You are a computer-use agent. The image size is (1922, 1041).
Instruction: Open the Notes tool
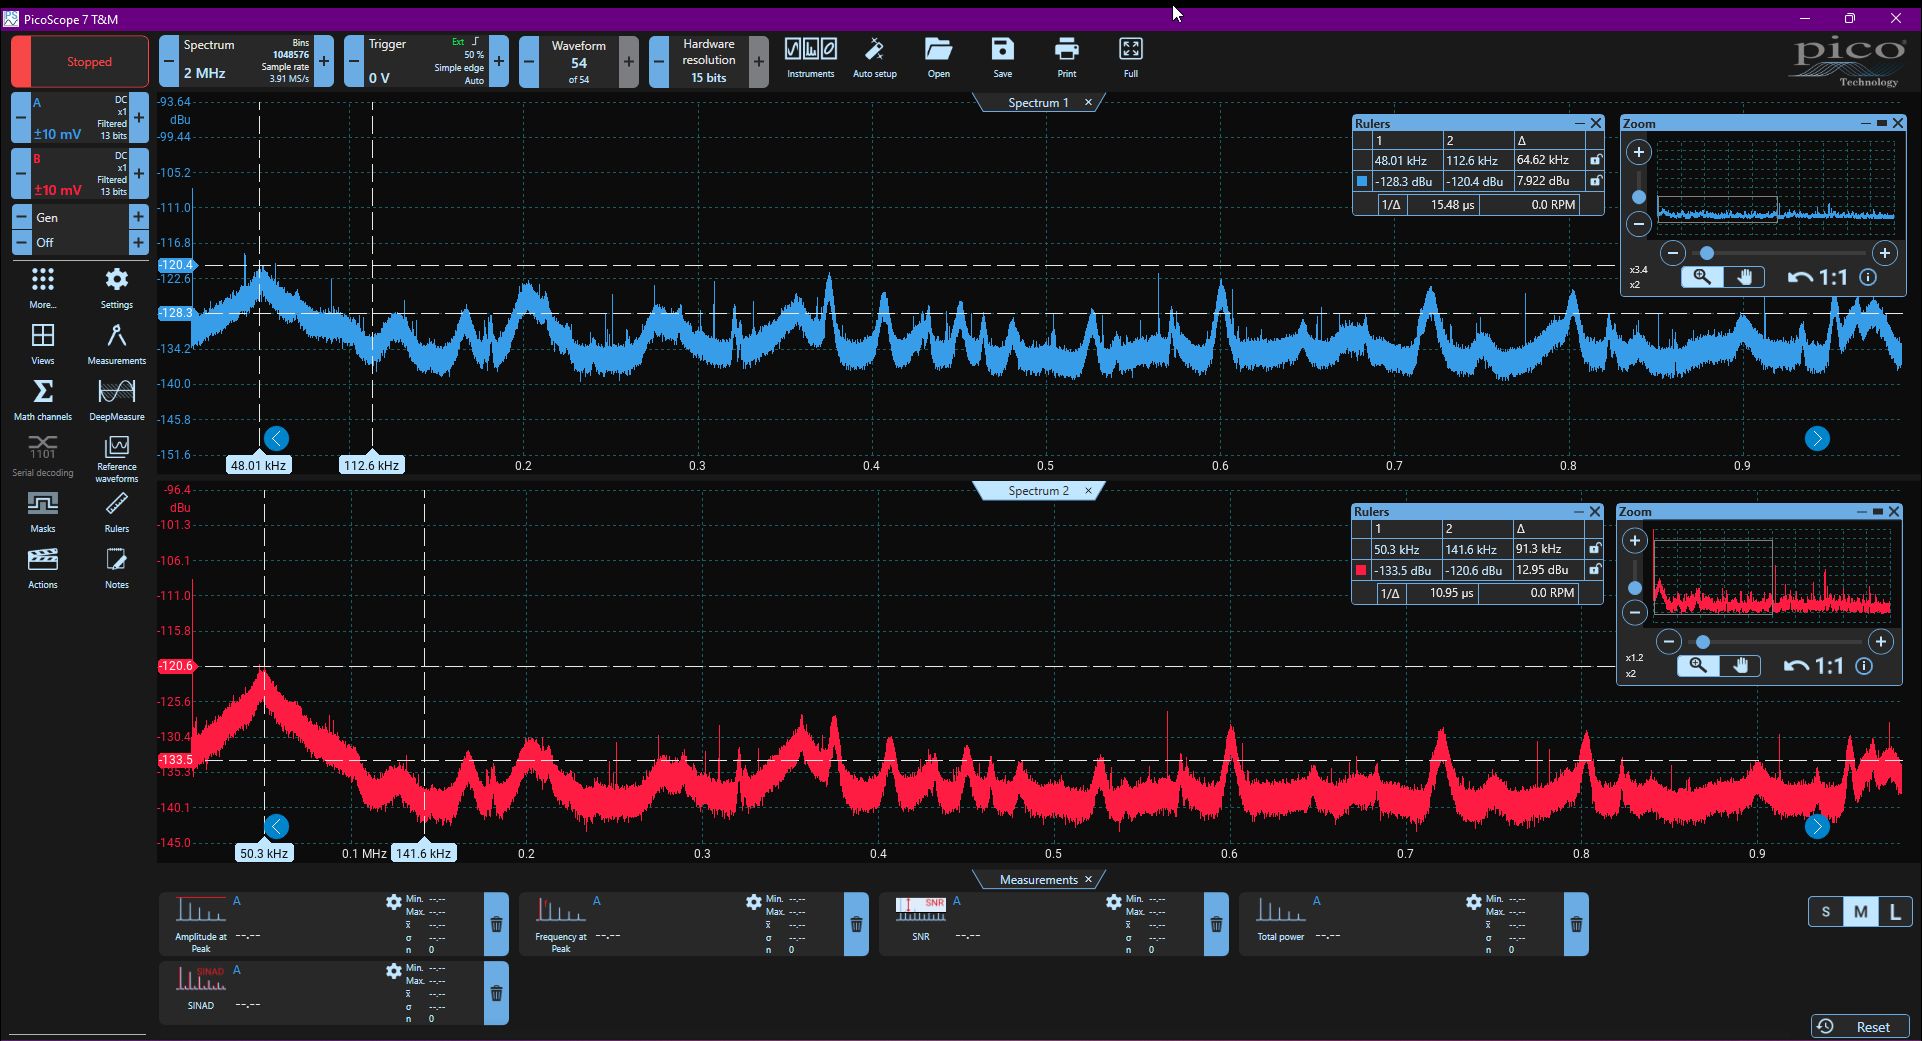(x=117, y=568)
